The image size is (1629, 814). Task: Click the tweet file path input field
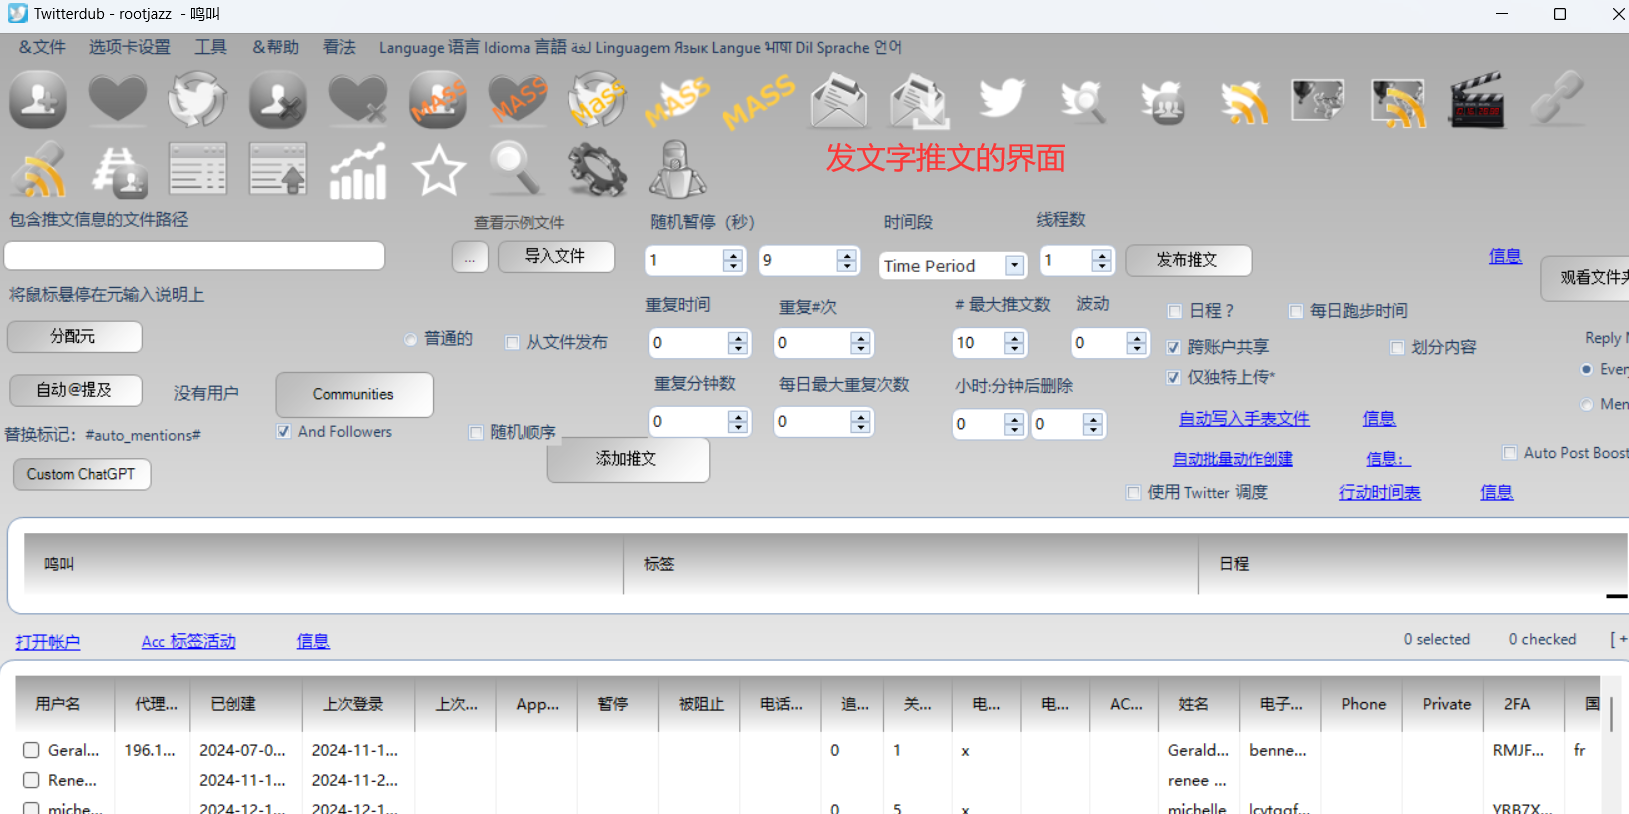(194, 256)
